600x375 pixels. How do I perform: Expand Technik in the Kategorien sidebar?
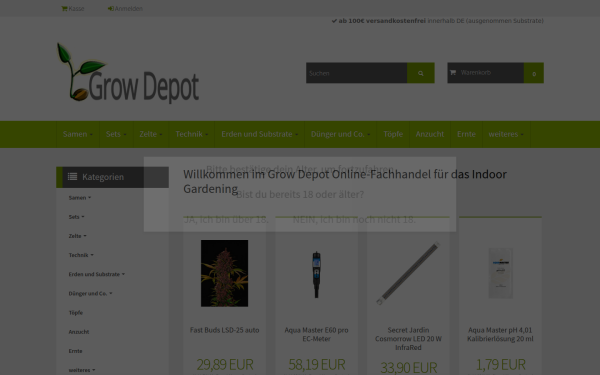81,255
